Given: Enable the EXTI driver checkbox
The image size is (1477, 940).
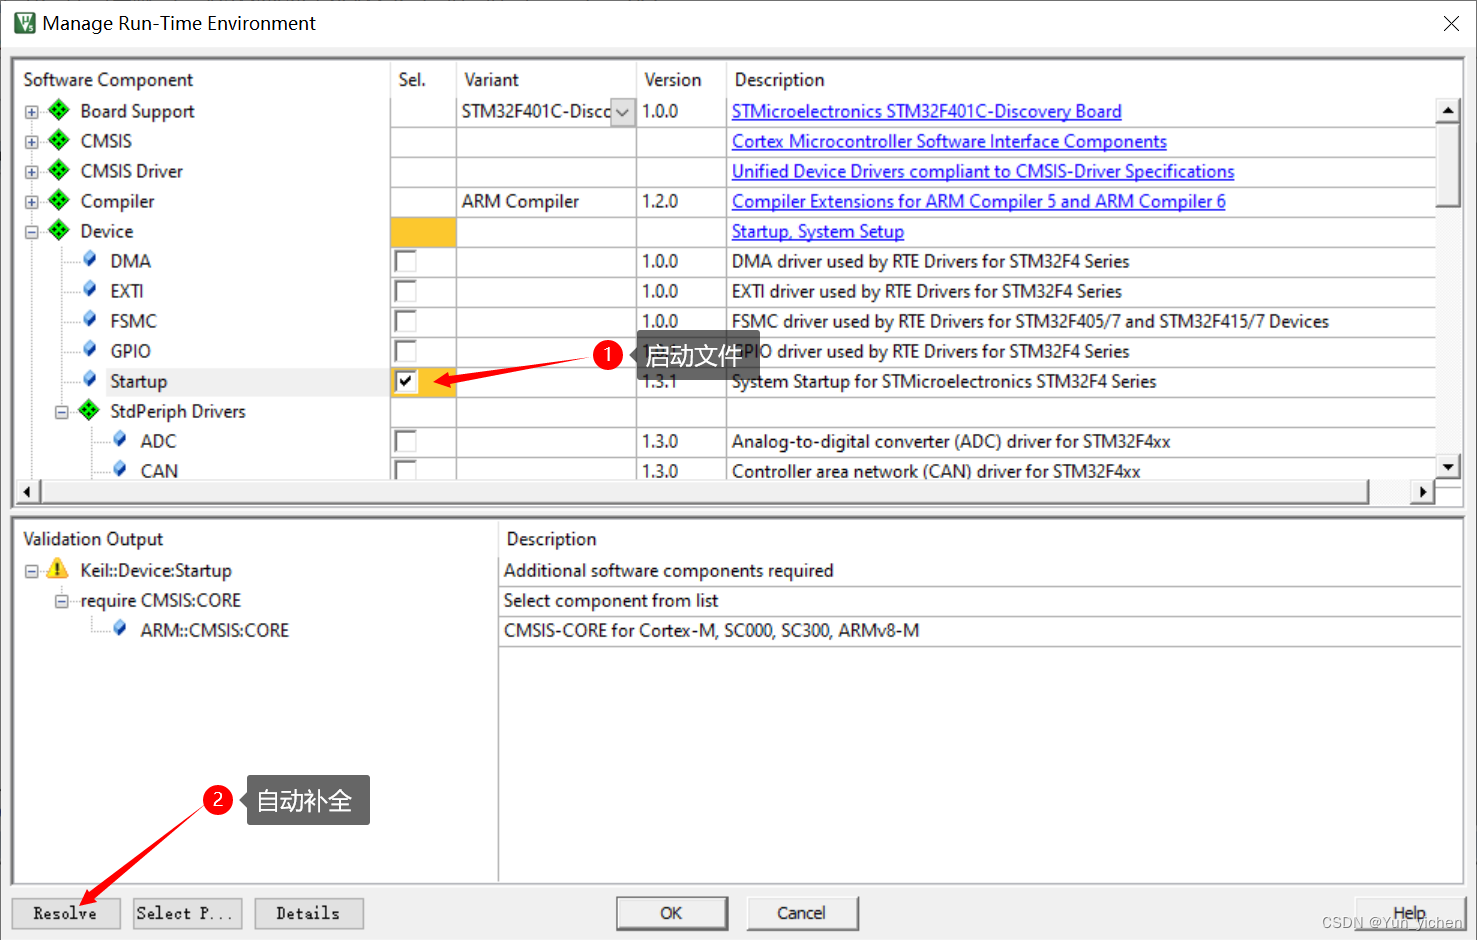Looking at the screenshot, I should pyautogui.click(x=405, y=291).
